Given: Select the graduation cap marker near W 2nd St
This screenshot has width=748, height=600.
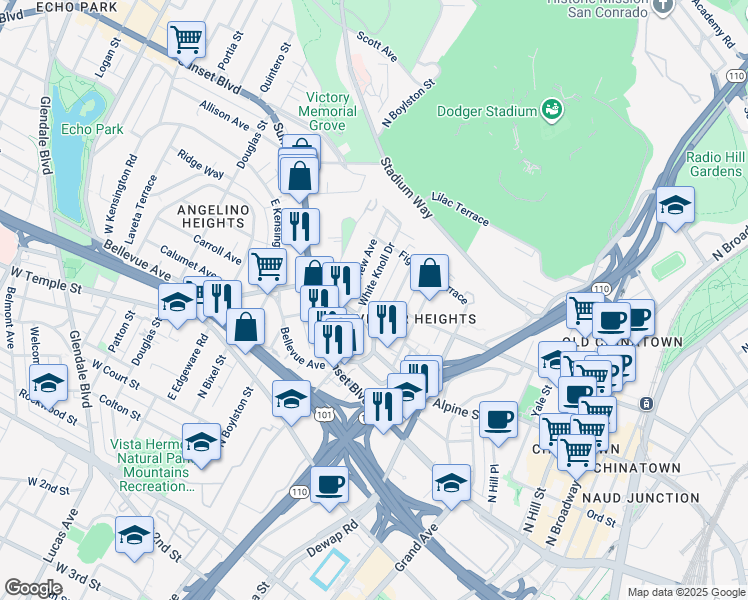Looking at the screenshot, I should point(134,535).
